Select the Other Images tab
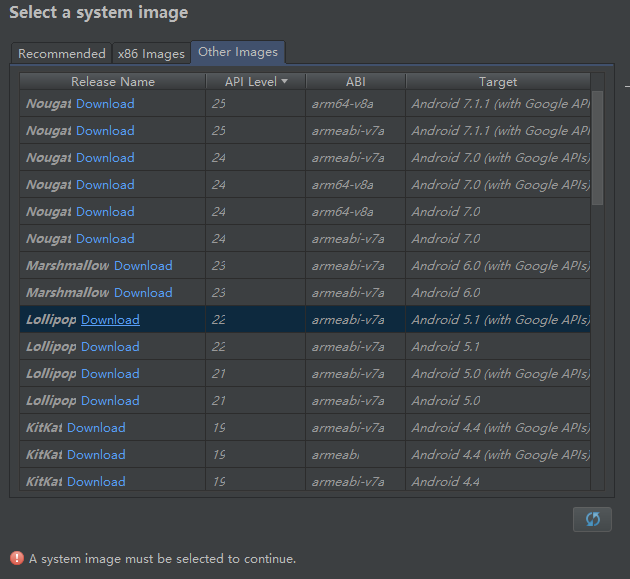The image size is (630, 579). click(x=238, y=52)
